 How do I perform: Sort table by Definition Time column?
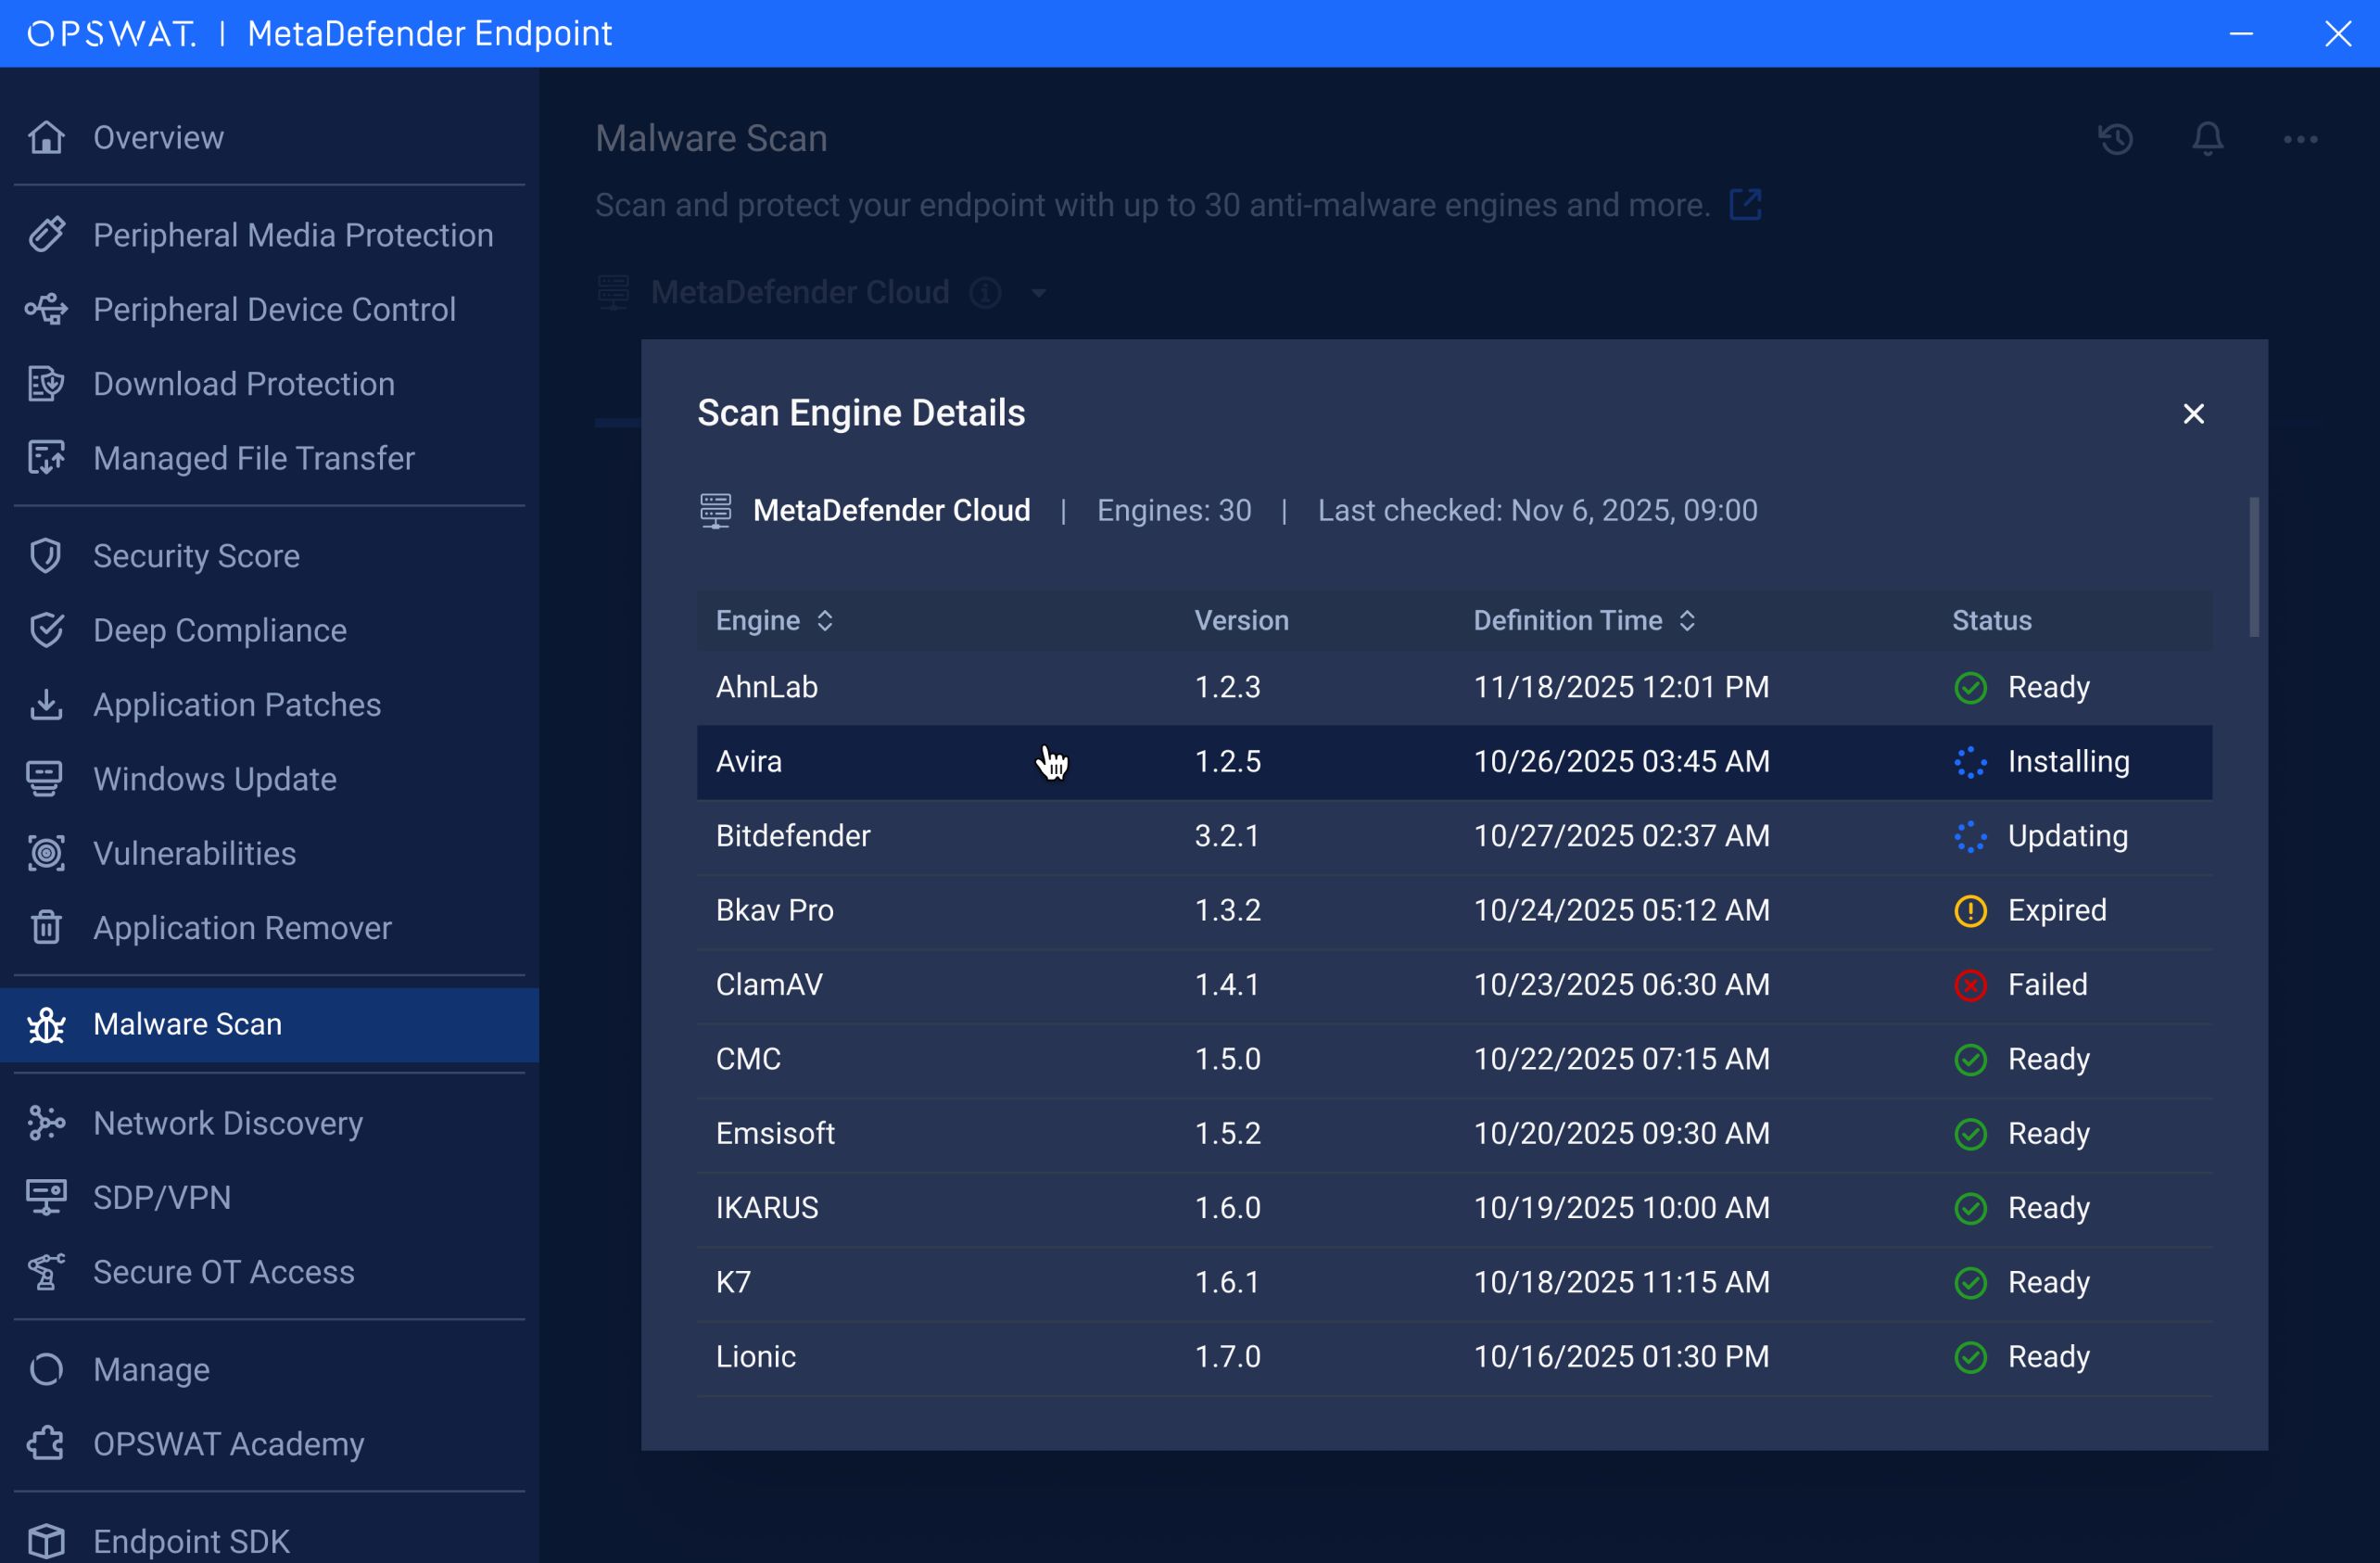[x=1687, y=621]
